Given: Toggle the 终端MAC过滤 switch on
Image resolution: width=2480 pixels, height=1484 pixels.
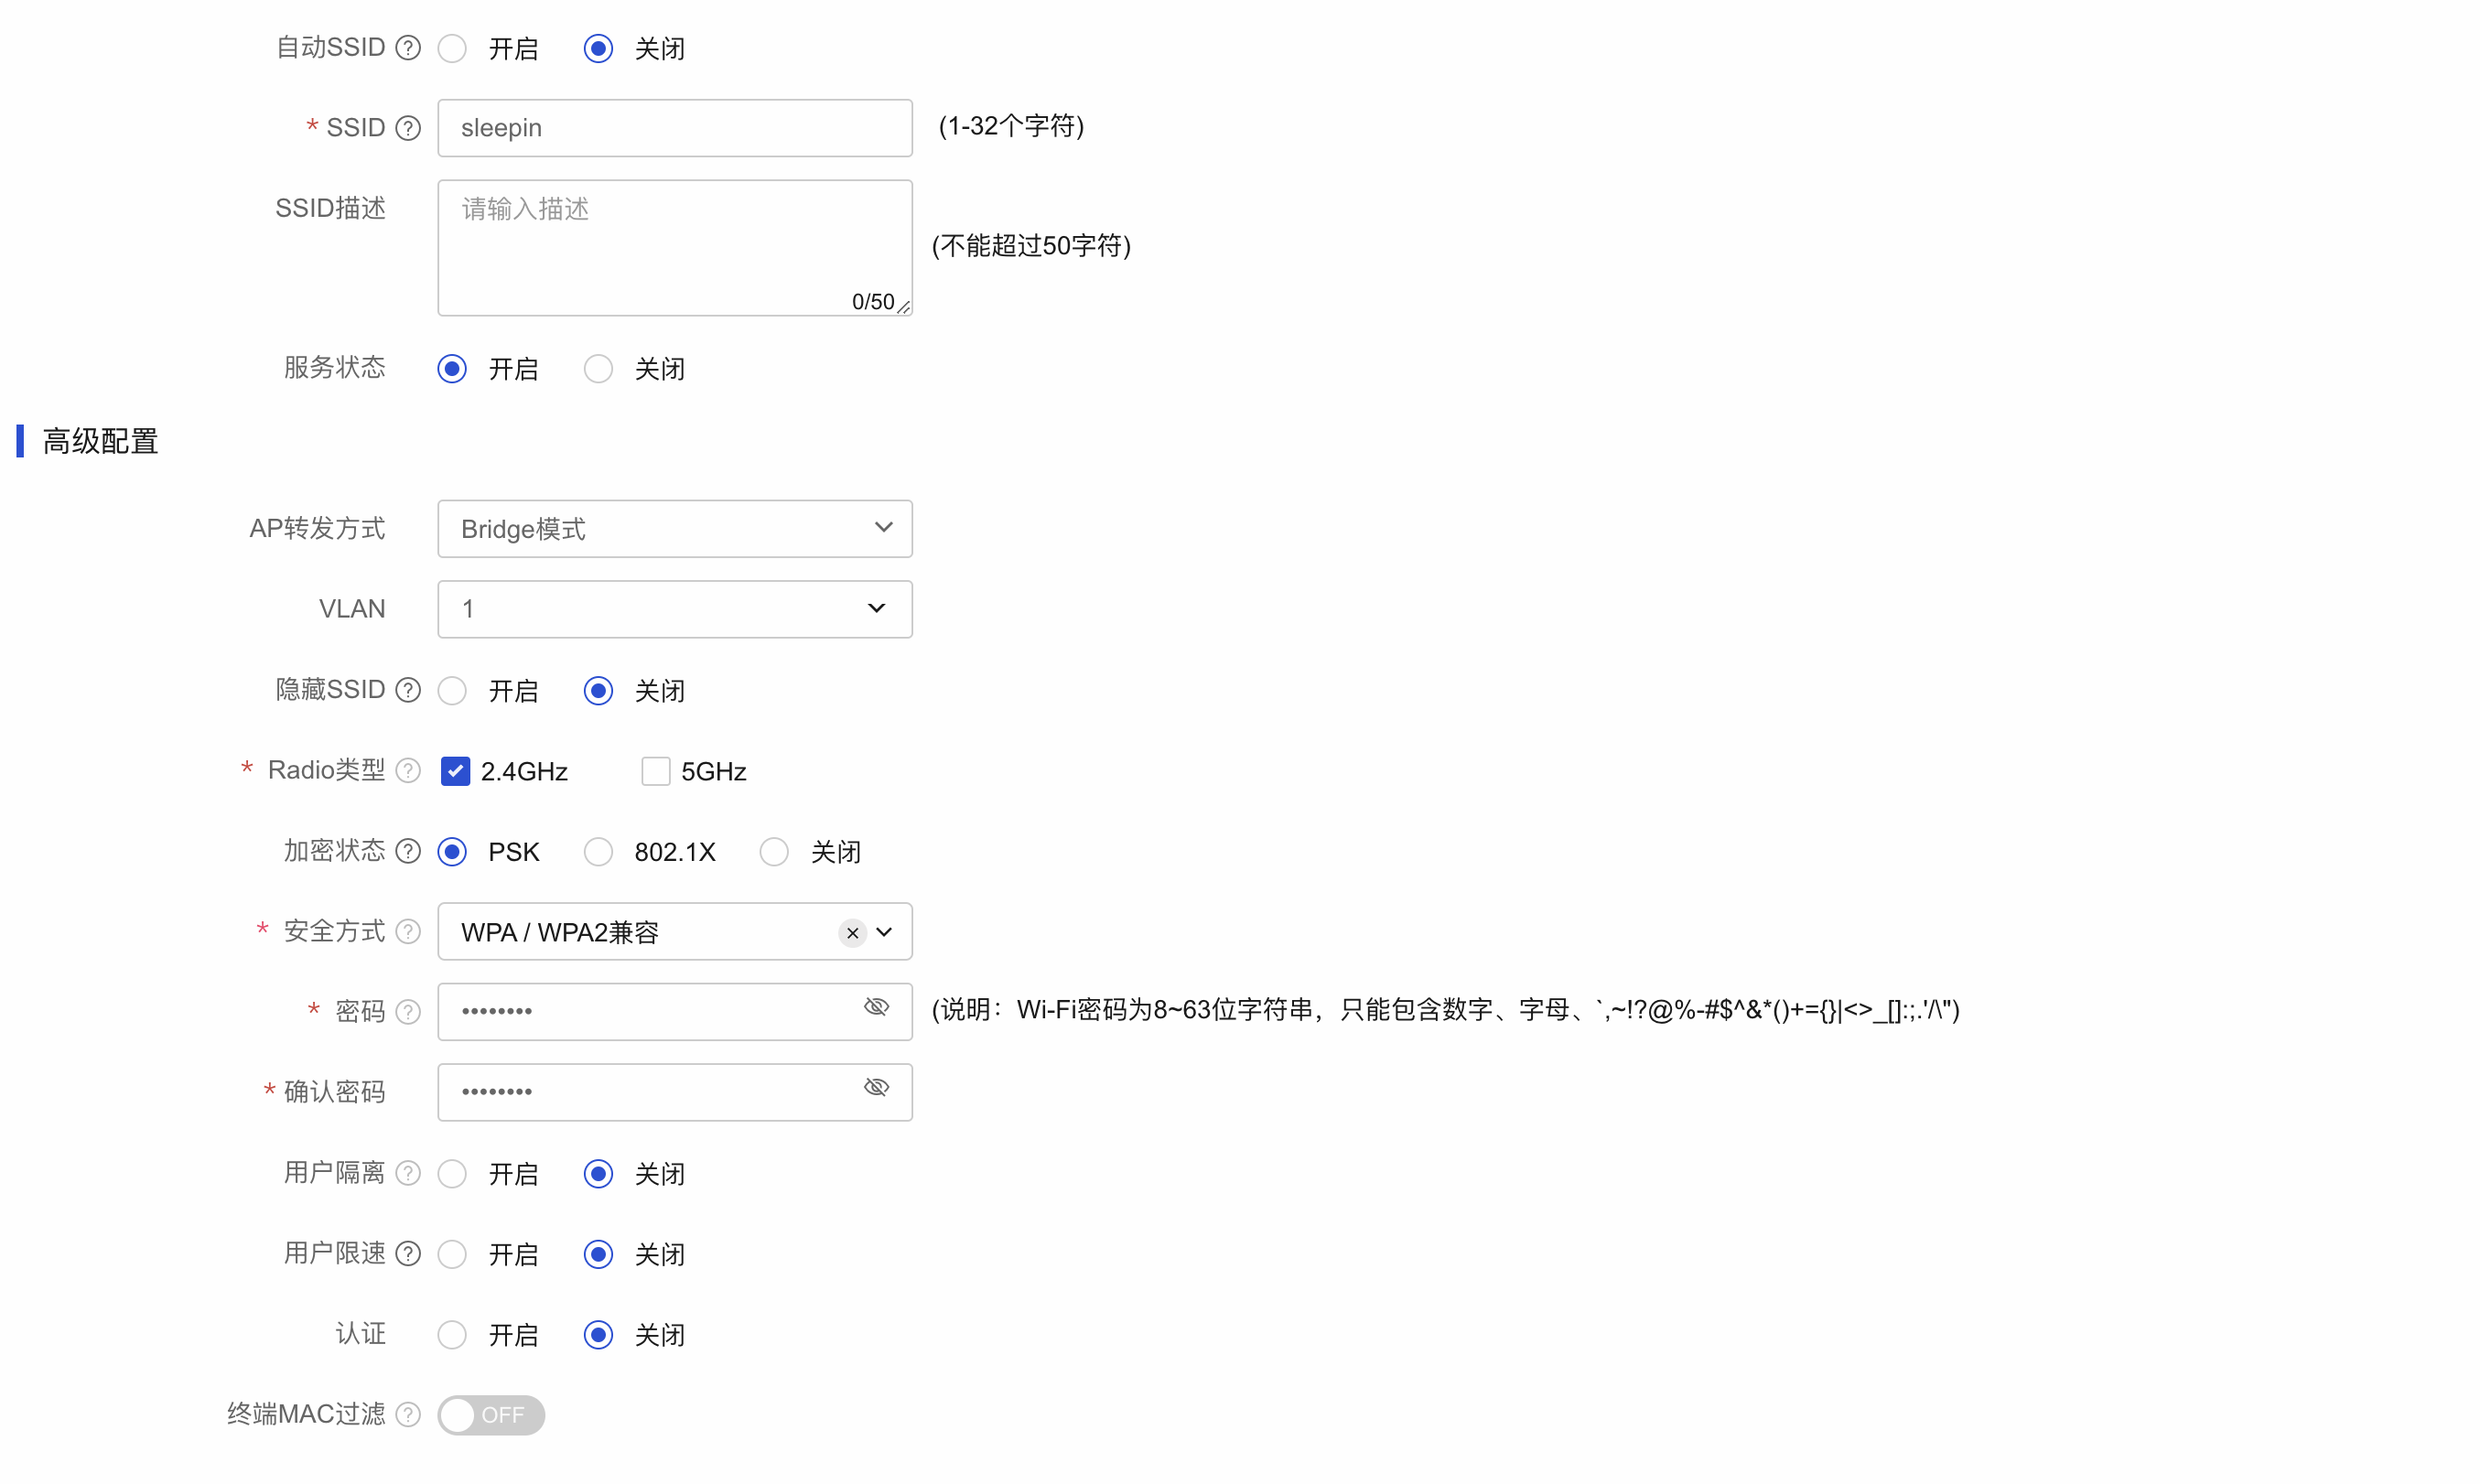Looking at the screenshot, I should [491, 1415].
